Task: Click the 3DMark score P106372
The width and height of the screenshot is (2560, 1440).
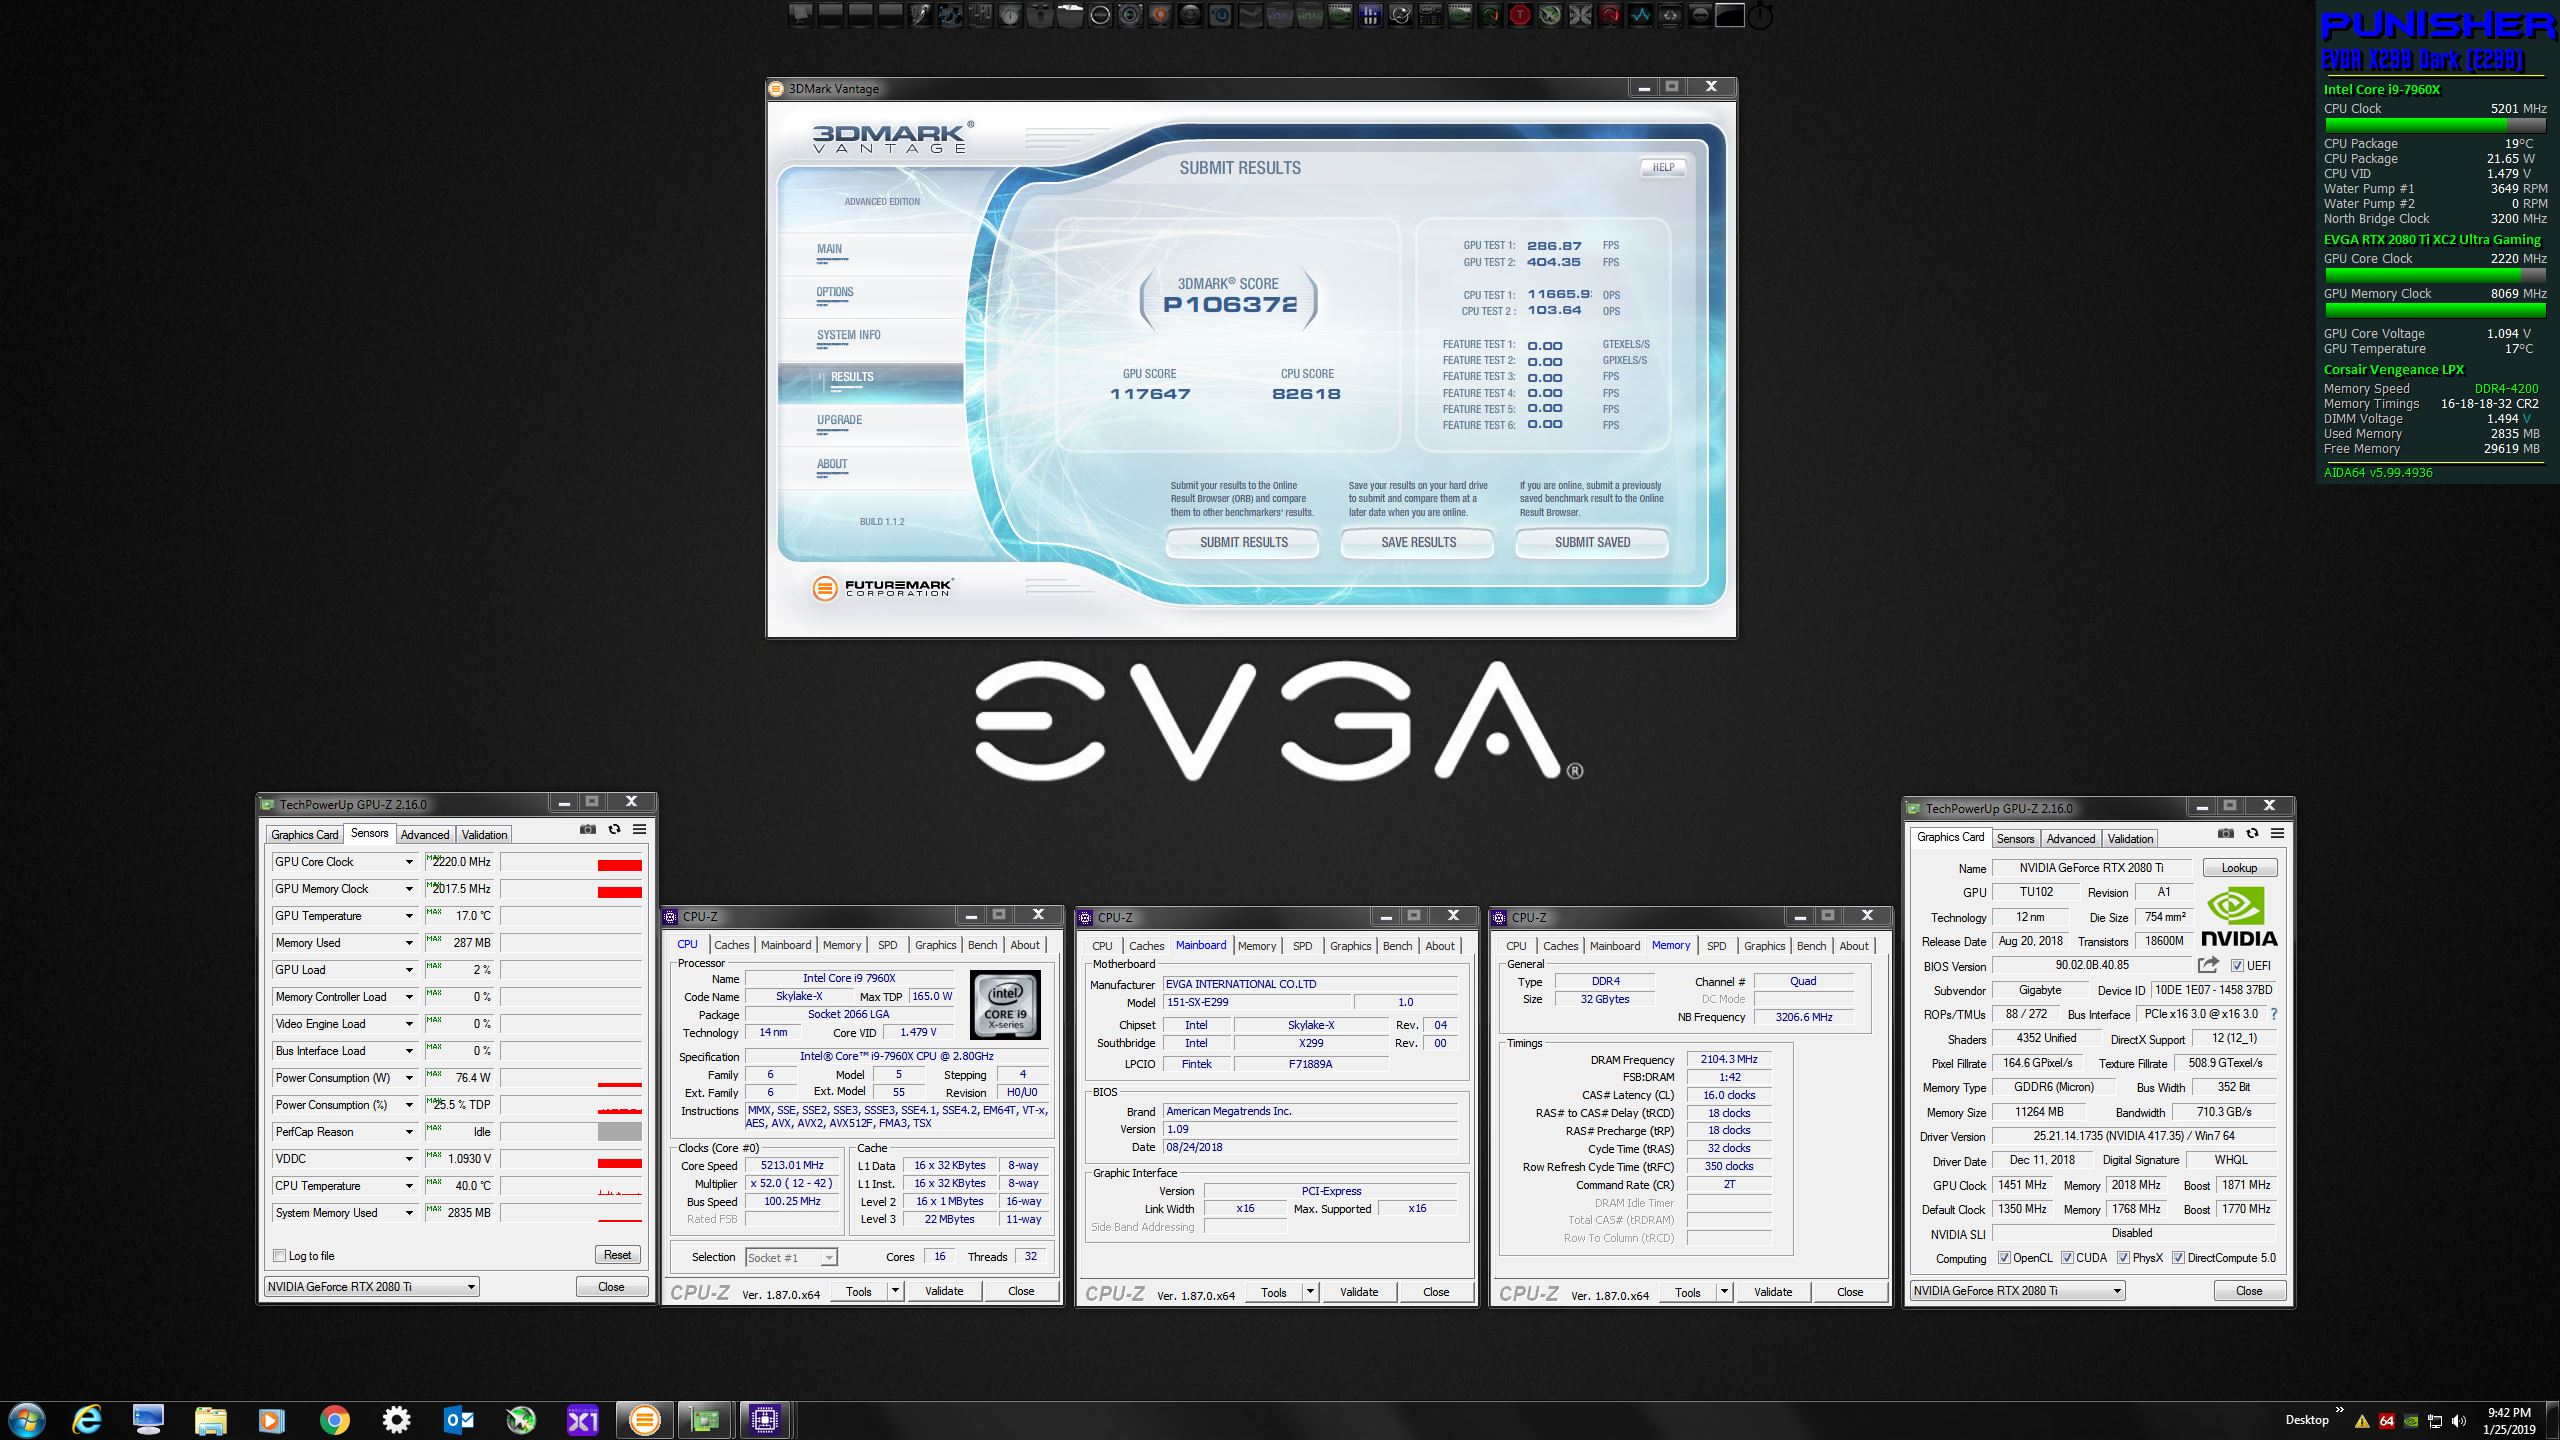Action: click(1230, 304)
